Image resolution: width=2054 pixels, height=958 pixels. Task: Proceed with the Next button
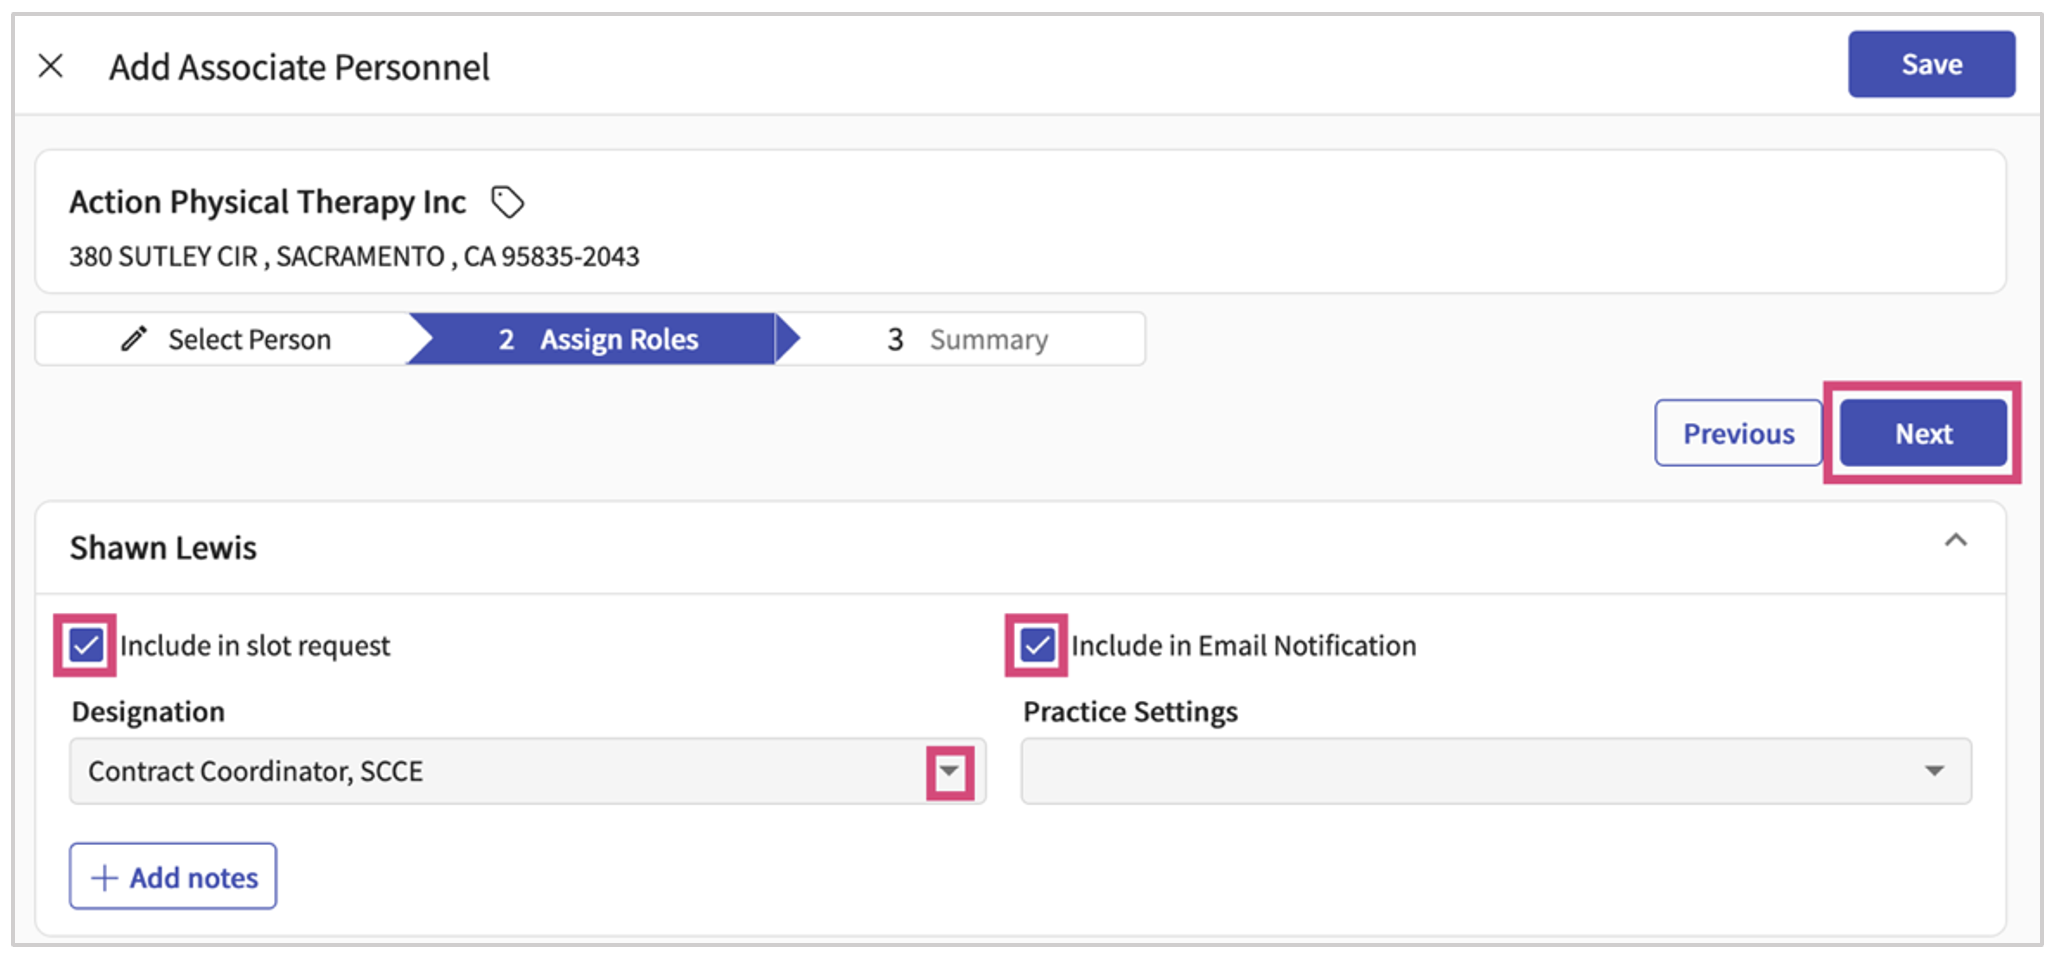pyautogui.click(x=1923, y=433)
